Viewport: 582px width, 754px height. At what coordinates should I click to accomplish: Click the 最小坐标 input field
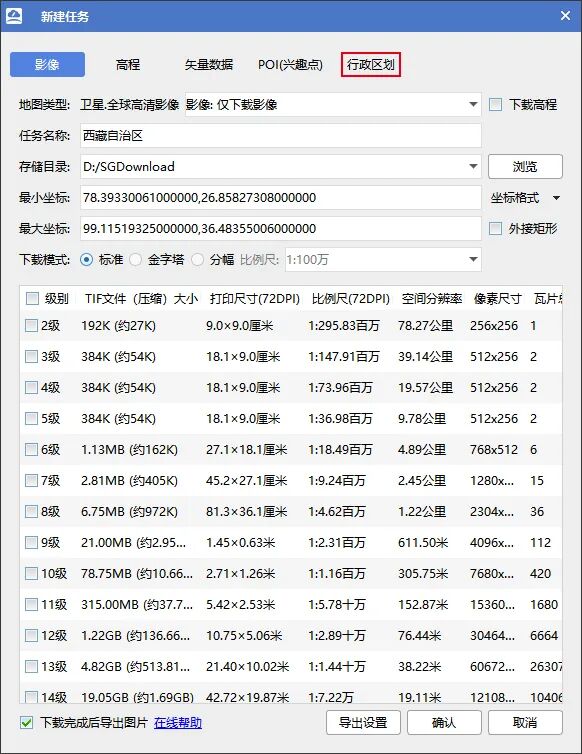[280, 198]
